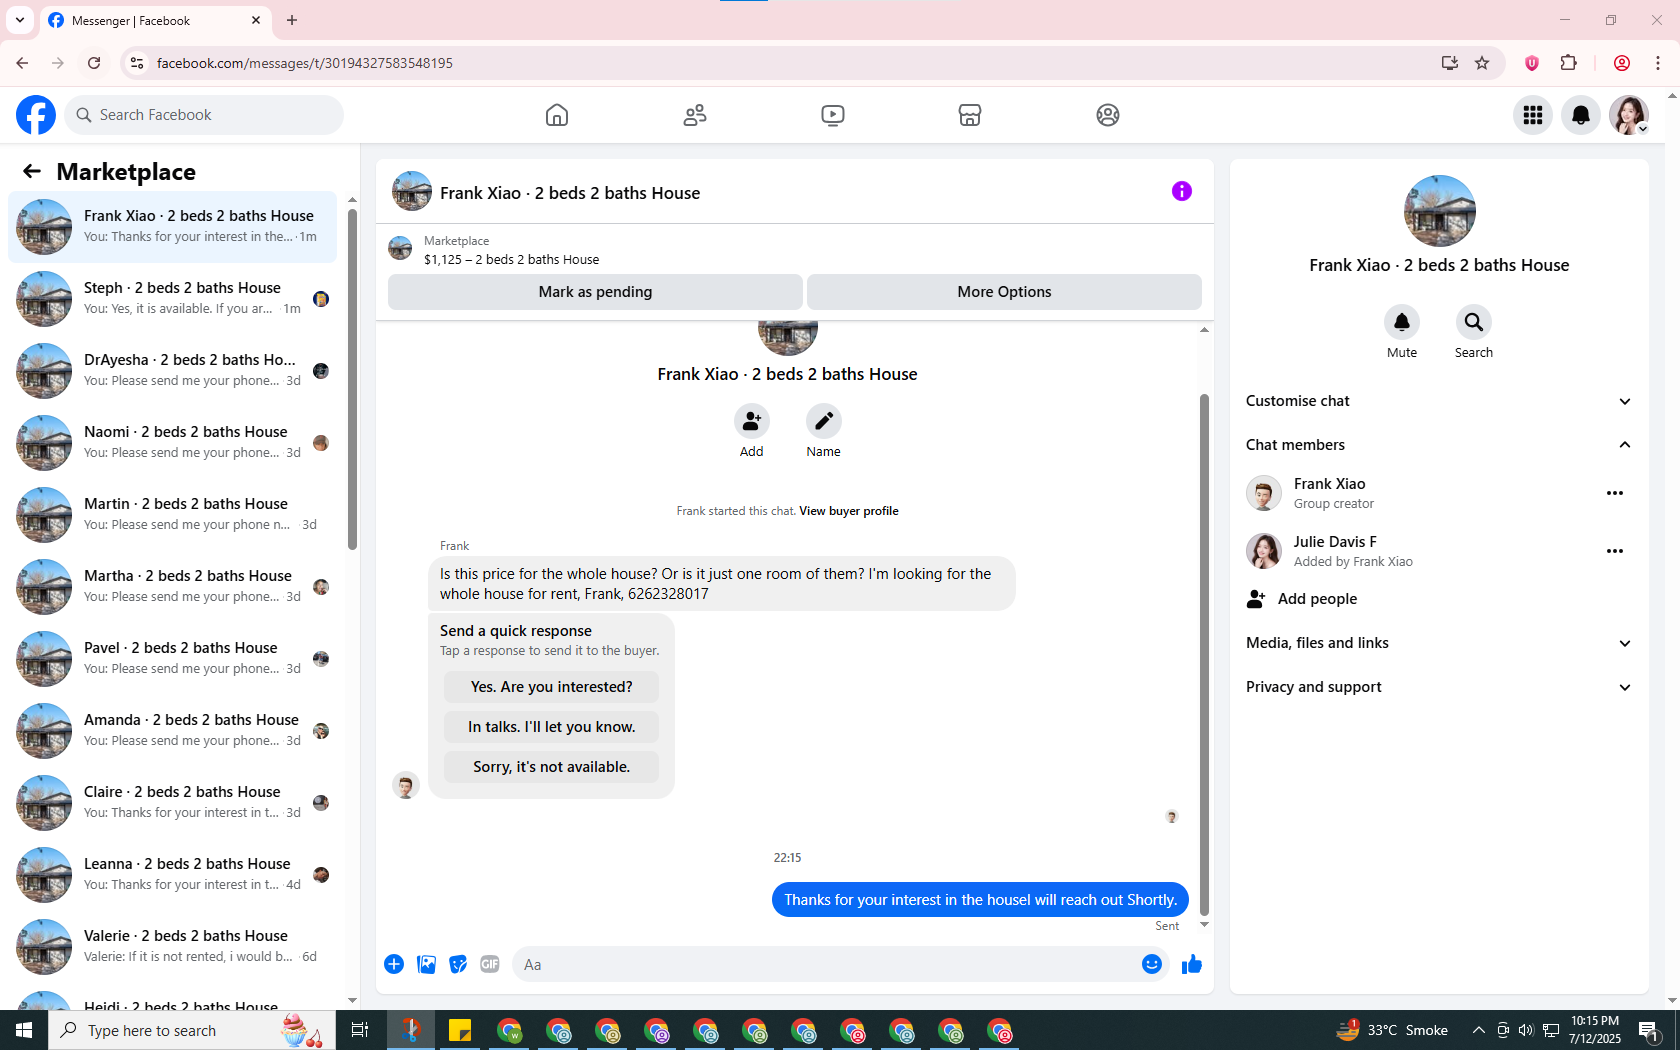The height and width of the screenshot is (1050, 1680).
Task: Click Mark as pending button
Action: 595,292
